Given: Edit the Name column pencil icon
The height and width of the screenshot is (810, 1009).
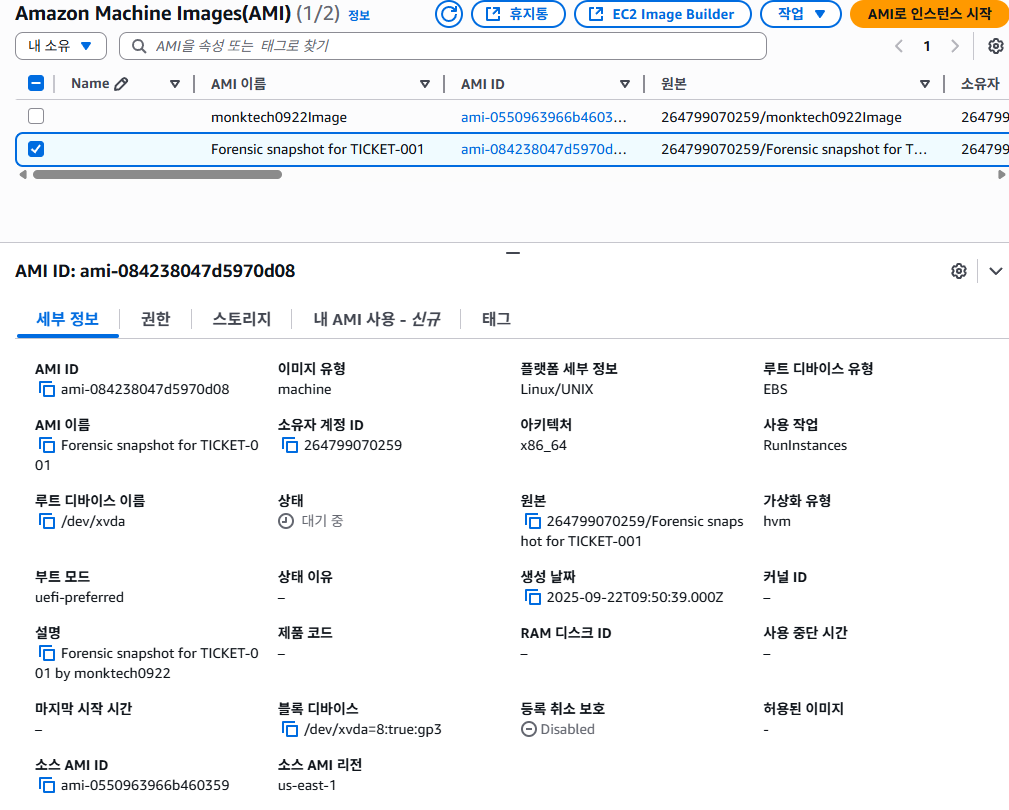Looking at the screenshot, I should point(121,84).
